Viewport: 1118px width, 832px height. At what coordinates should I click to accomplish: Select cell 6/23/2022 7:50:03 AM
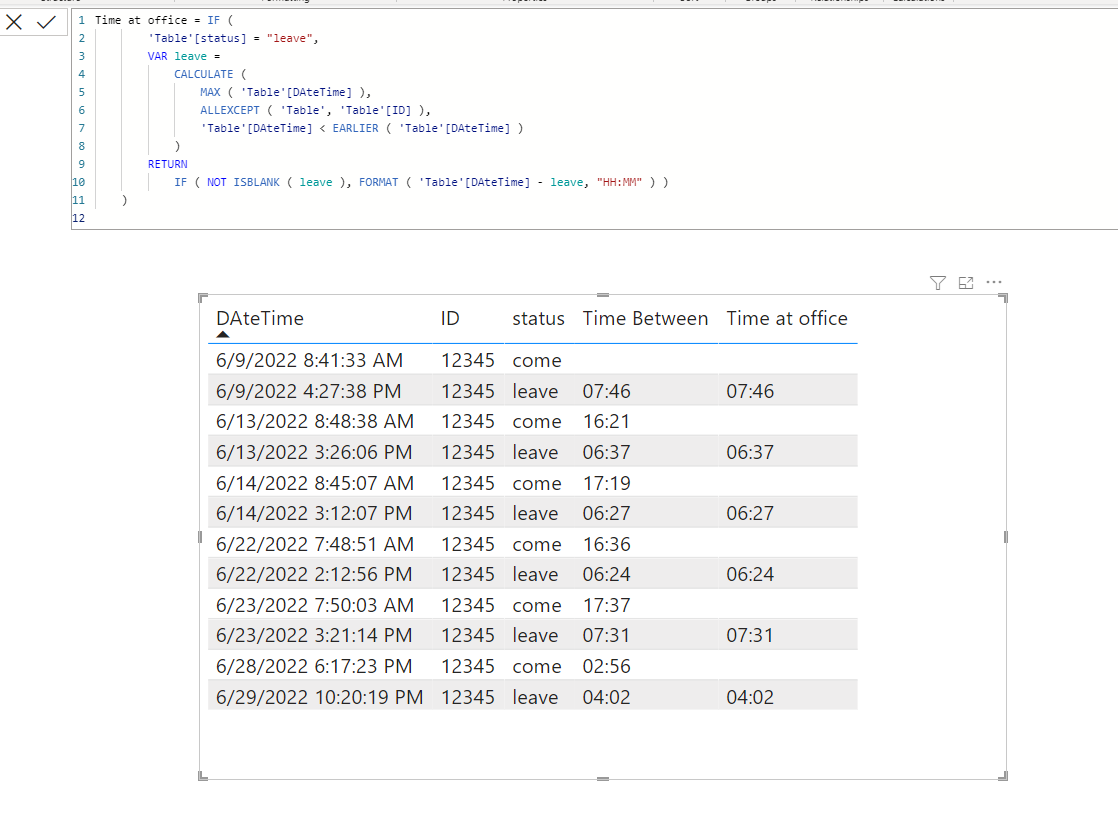[314, 605]
